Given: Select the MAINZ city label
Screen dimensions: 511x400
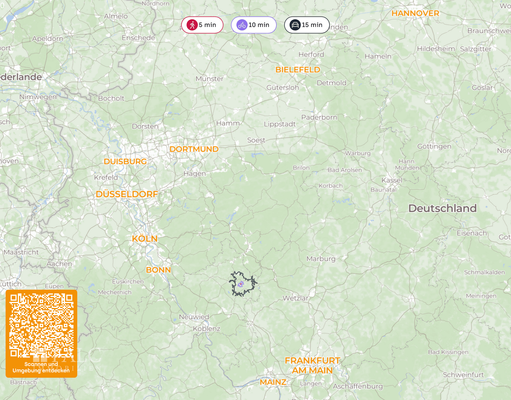Looking at the screenshot, I should (273, 382).
